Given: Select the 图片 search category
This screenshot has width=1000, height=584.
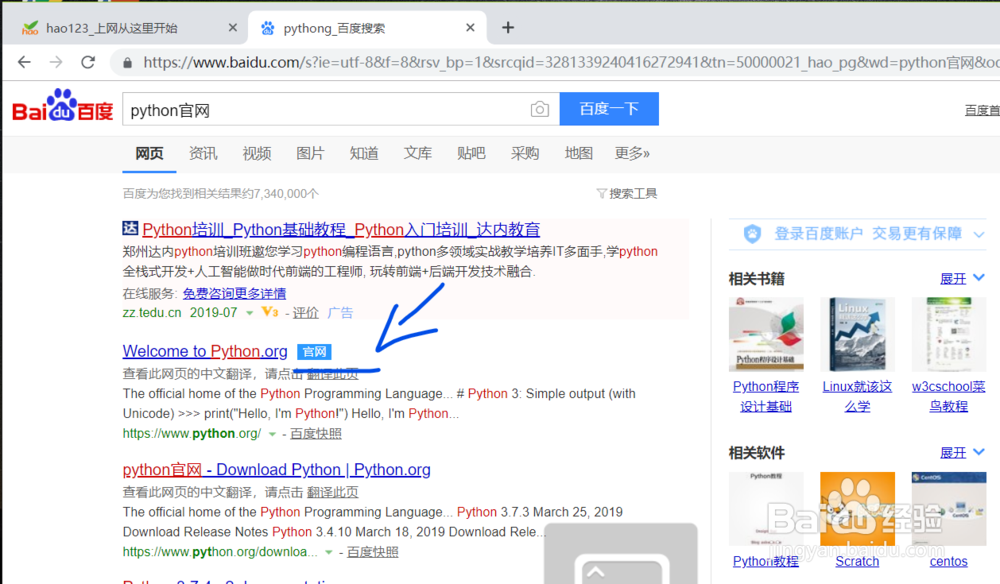Looking at the screenshot, I should [311, 153].
